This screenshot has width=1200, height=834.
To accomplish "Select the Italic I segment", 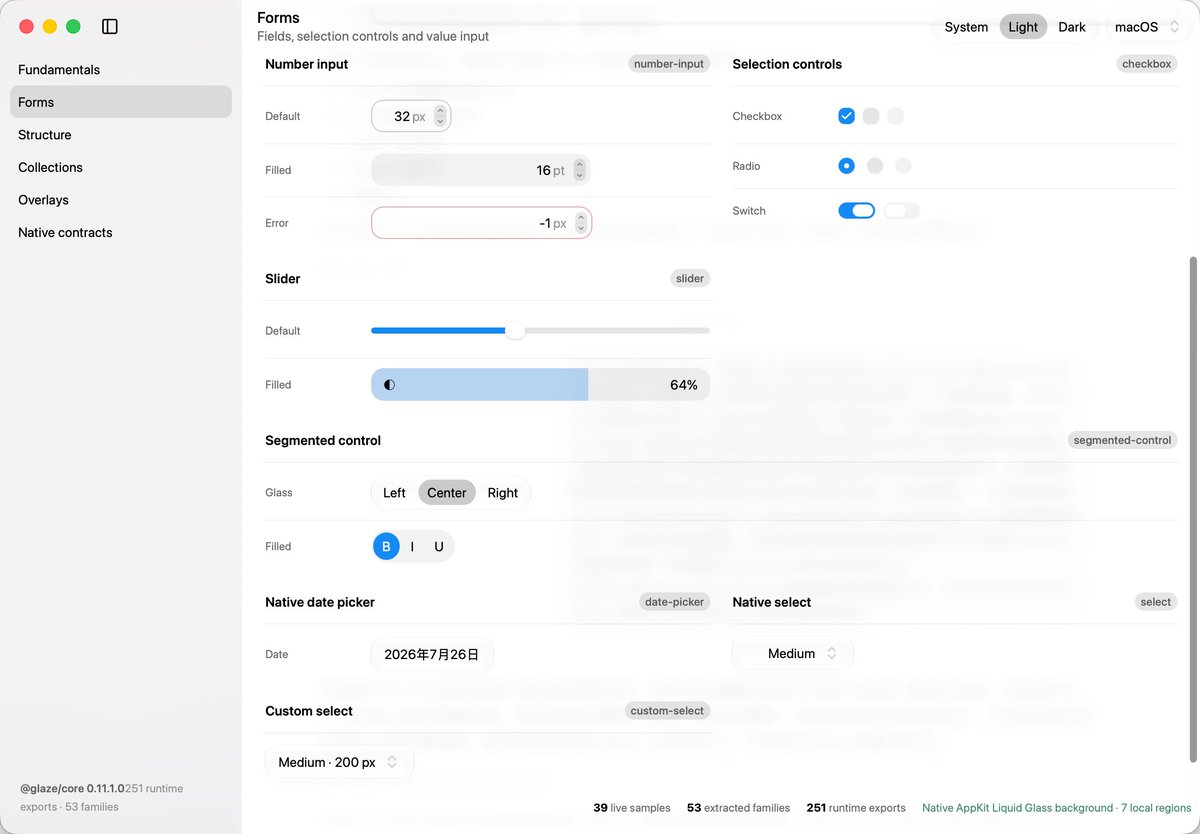I will [412, 547].
